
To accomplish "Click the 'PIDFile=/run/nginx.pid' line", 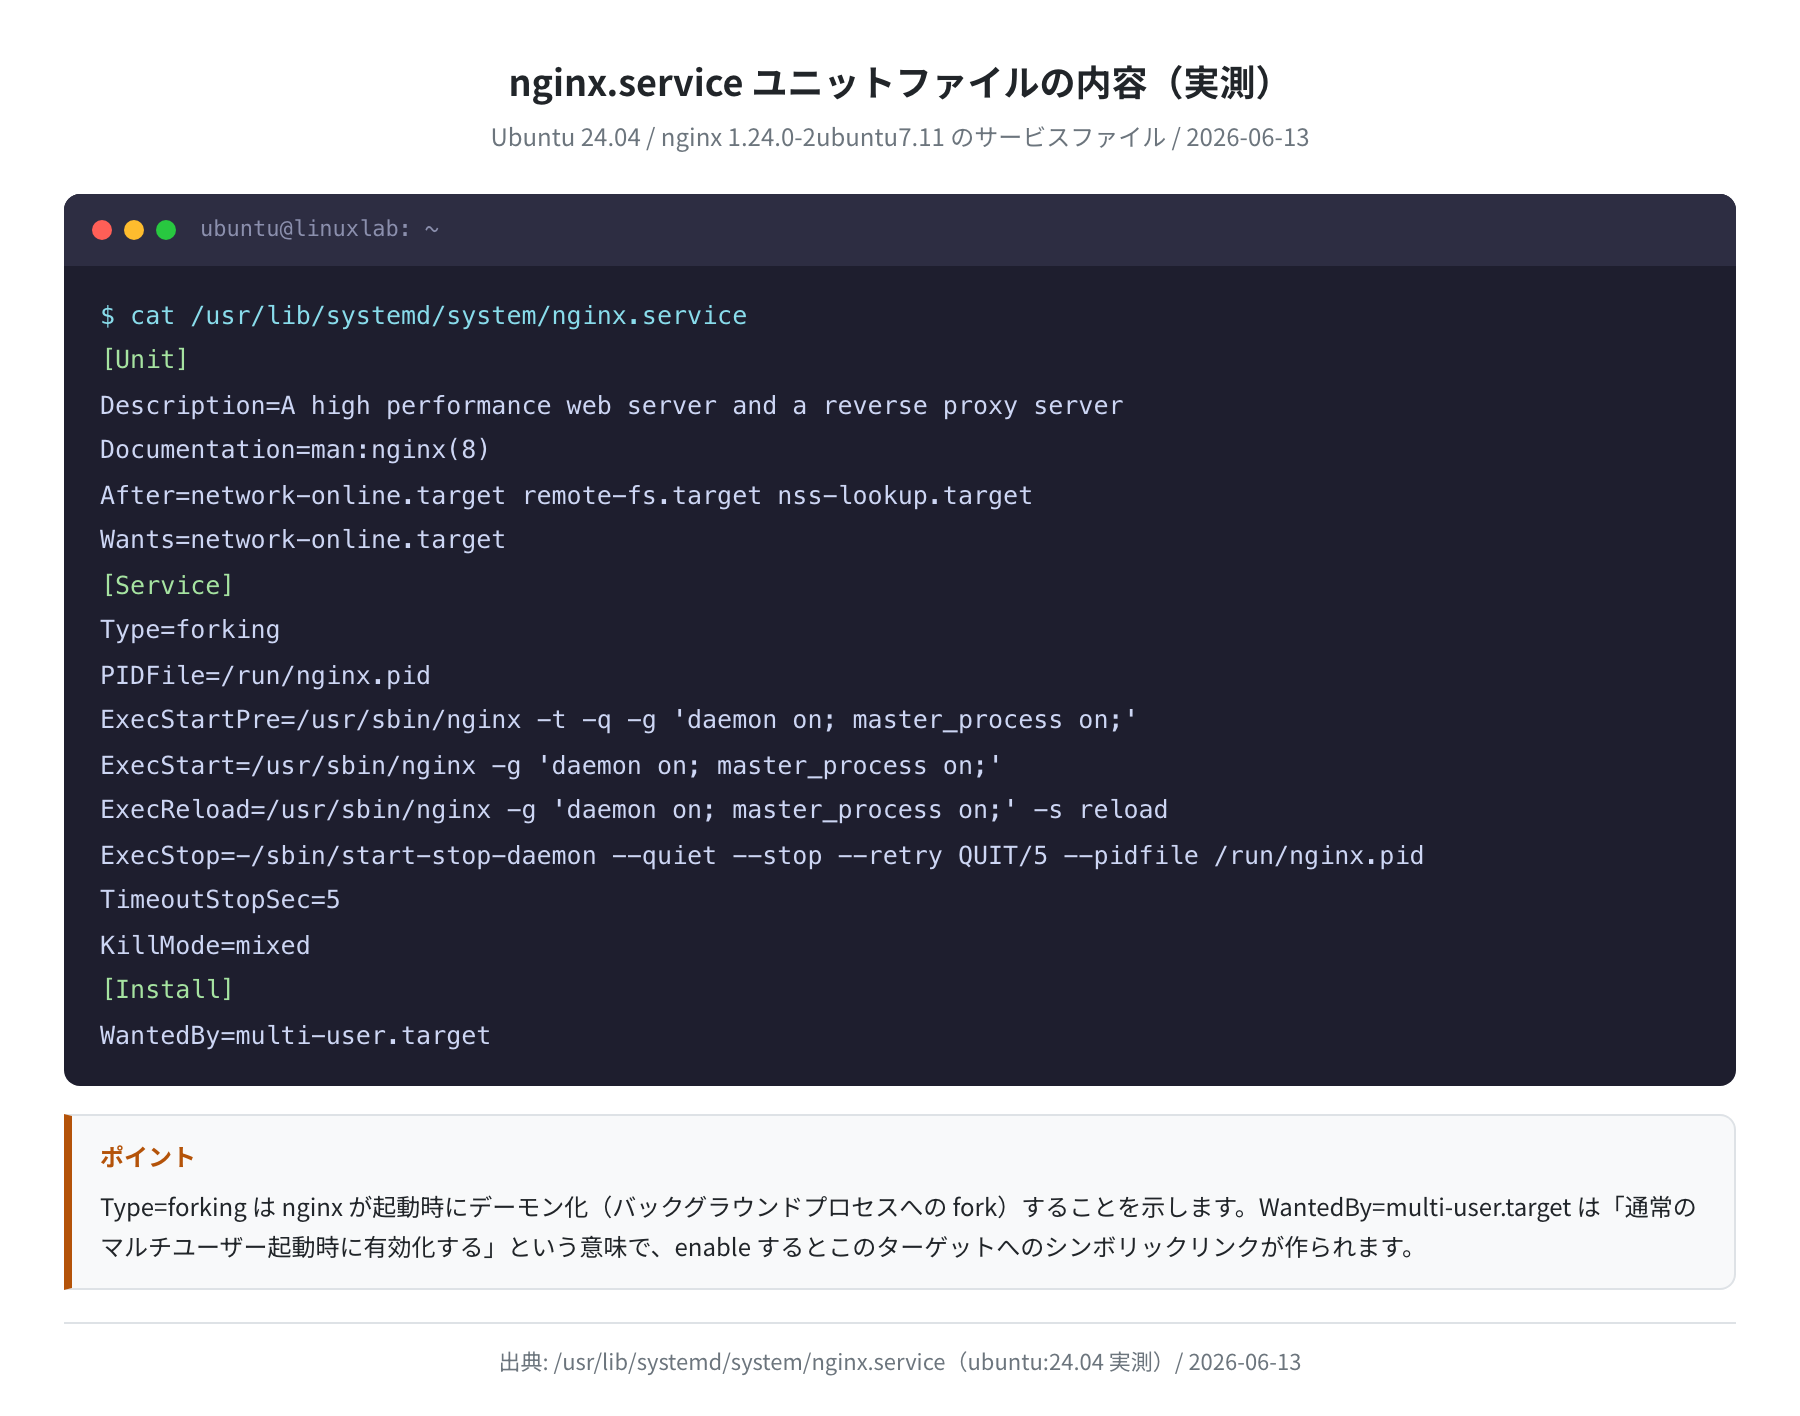I will click(x=265, y=676).
